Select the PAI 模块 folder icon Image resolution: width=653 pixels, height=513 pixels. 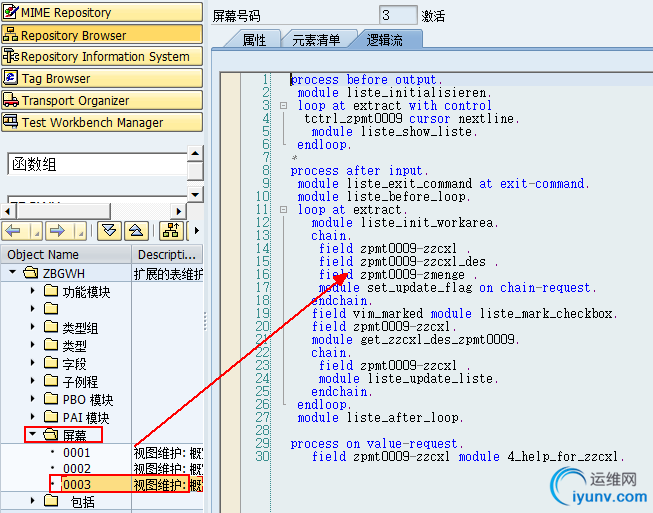click(51, 416)
